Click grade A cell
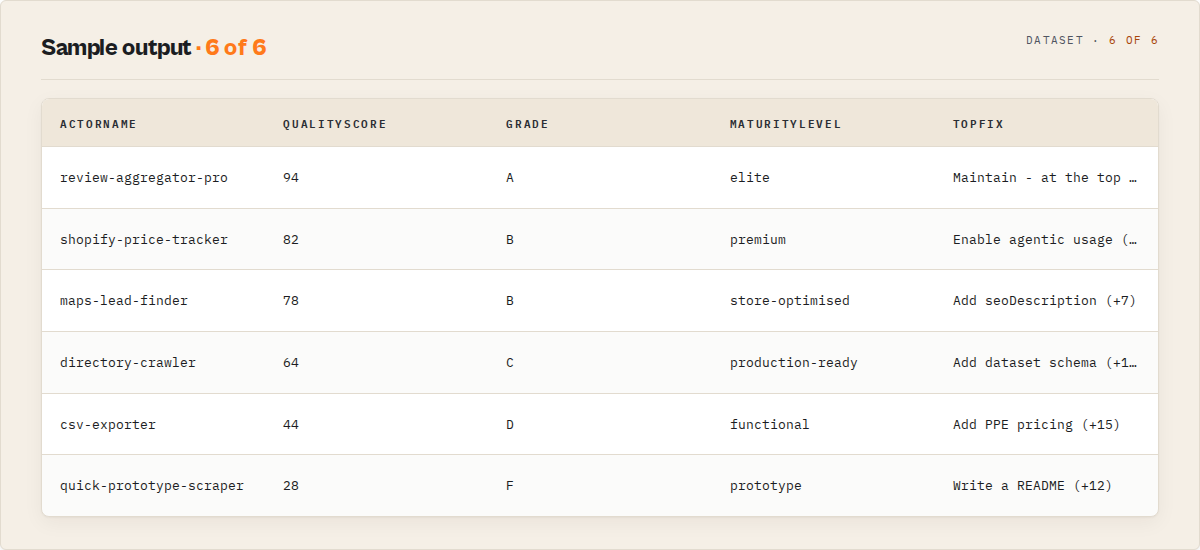The image size is (1200, 550). coord(510,178)
